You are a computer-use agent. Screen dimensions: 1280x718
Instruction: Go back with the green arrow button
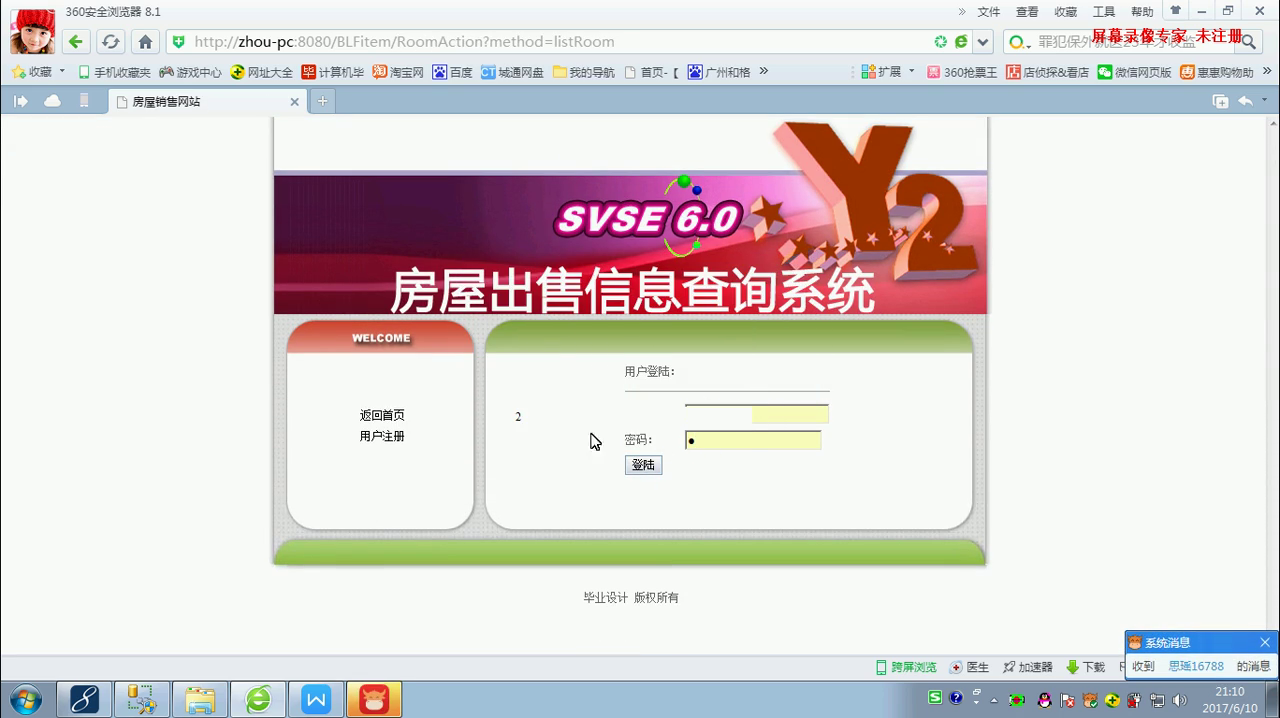click(x=76, y=42)
